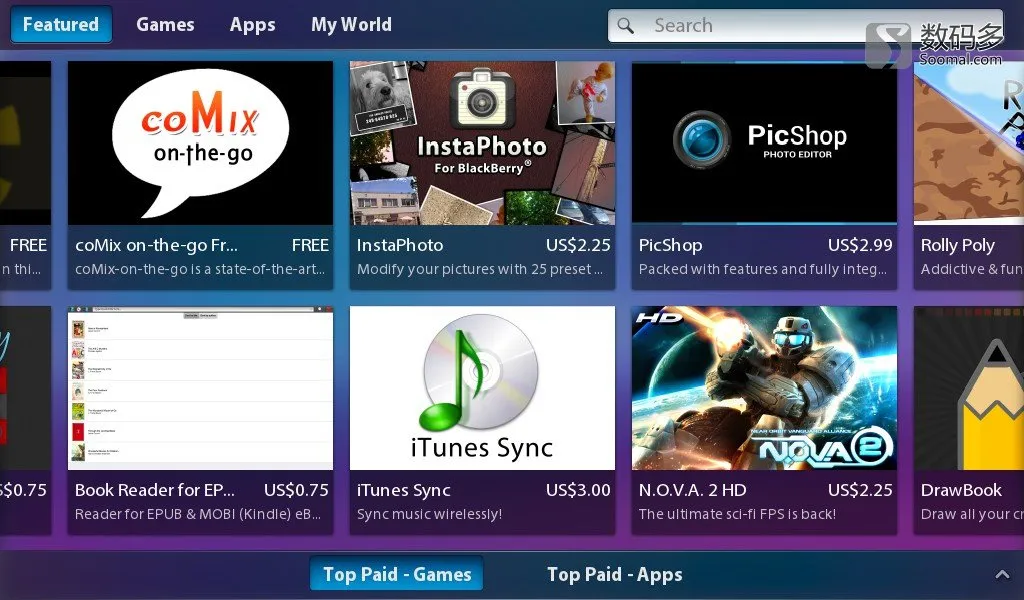The height and width of the screenshot is (600, 1024).
Task: Click the 'Addictive & fun' description of Rolly Poly
Action: (972, 269)
